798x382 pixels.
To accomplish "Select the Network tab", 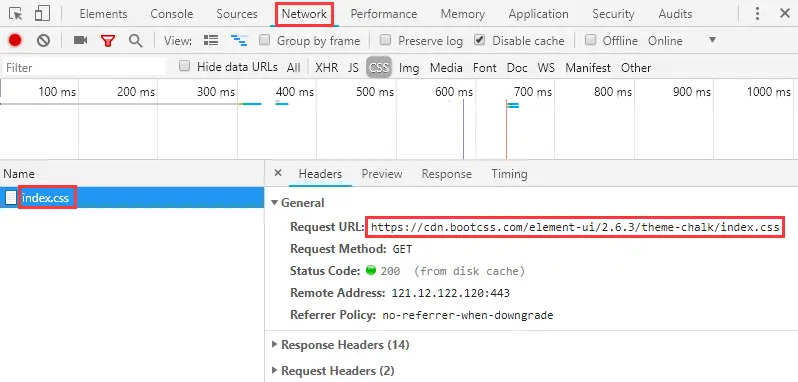I will pyautogui.click(x=304, y=14).
